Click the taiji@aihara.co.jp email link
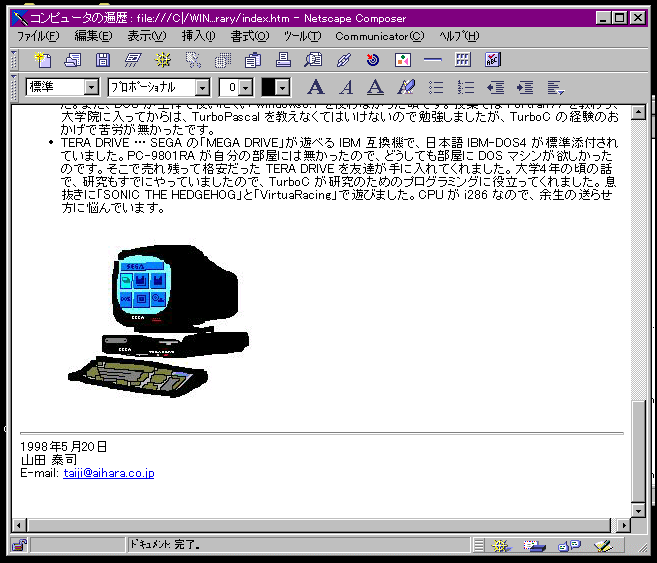657x563 pixels. click(x=108, y=472)
